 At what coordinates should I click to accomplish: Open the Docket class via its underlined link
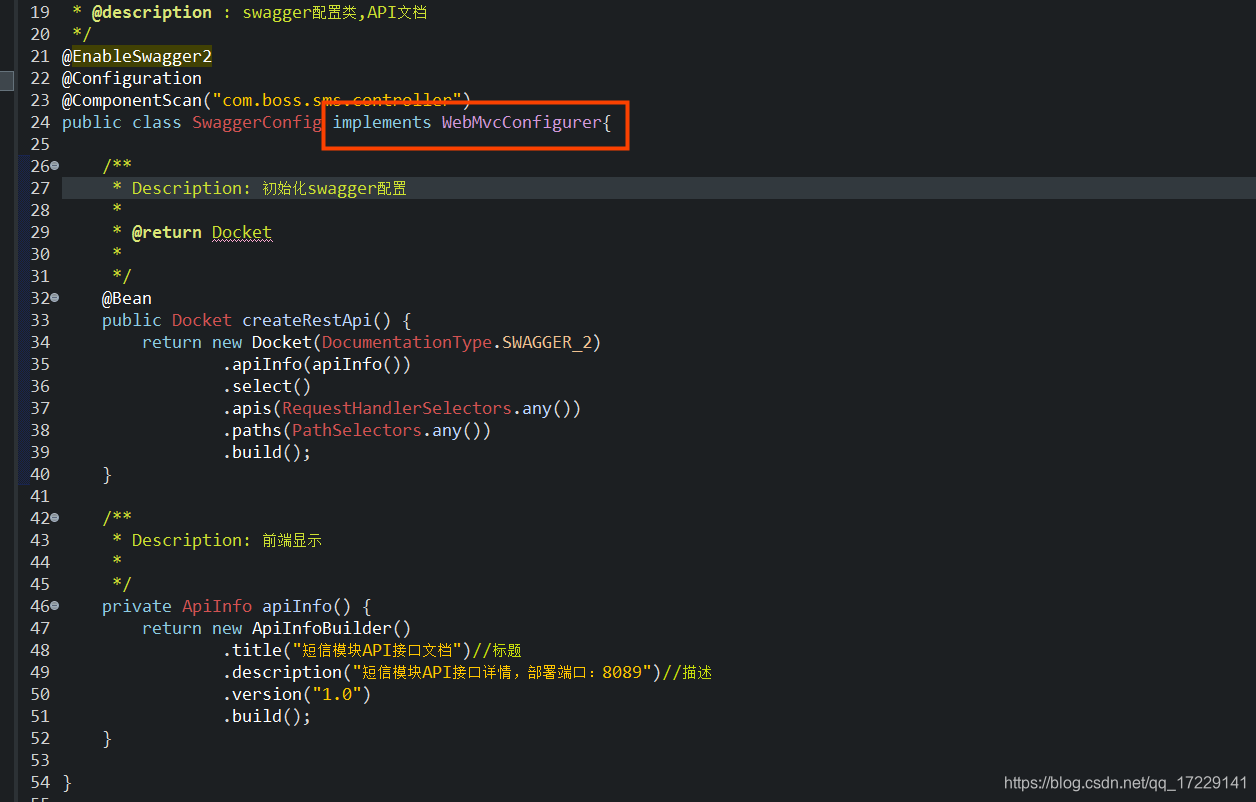(x=241, y=232)
